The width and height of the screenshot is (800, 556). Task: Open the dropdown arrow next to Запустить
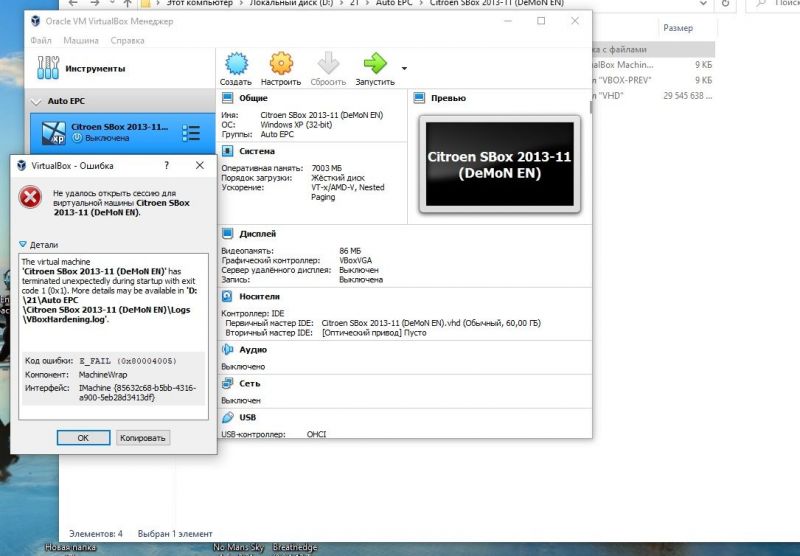[x=404, y=68]
